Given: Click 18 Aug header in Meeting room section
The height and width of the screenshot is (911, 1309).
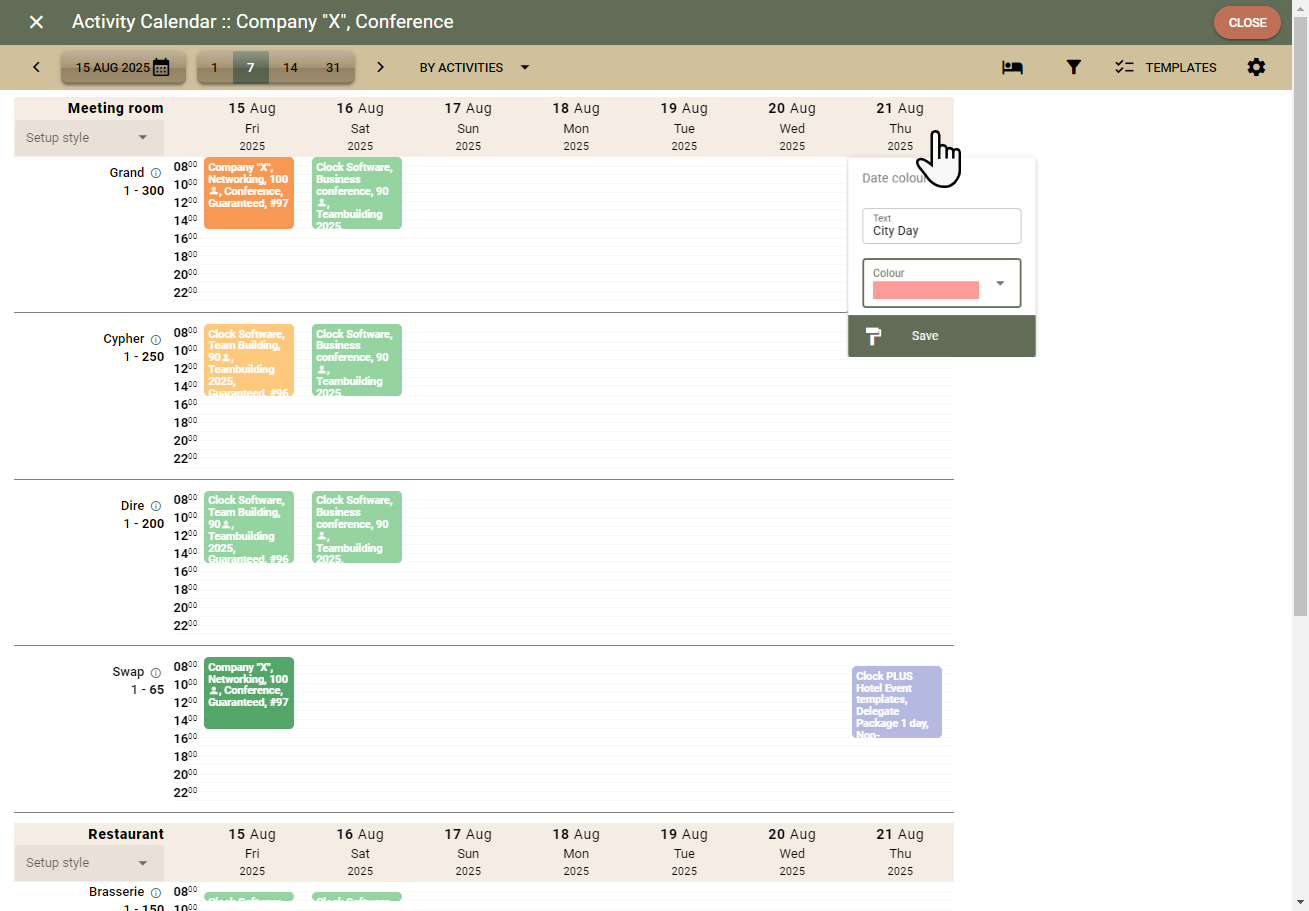Looking at the screenshot, I should [x=576, y=126].
